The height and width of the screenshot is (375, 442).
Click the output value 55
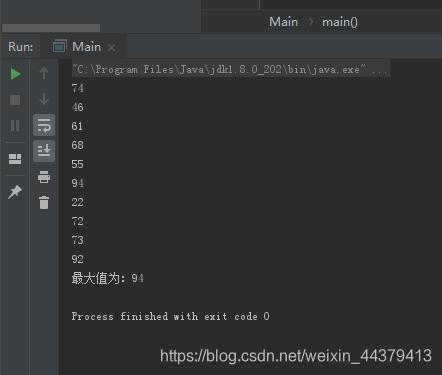tap(77, 164)
